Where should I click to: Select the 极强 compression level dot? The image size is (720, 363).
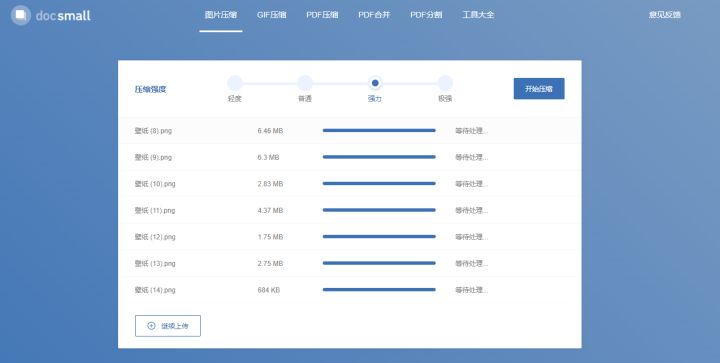[445, 83]
